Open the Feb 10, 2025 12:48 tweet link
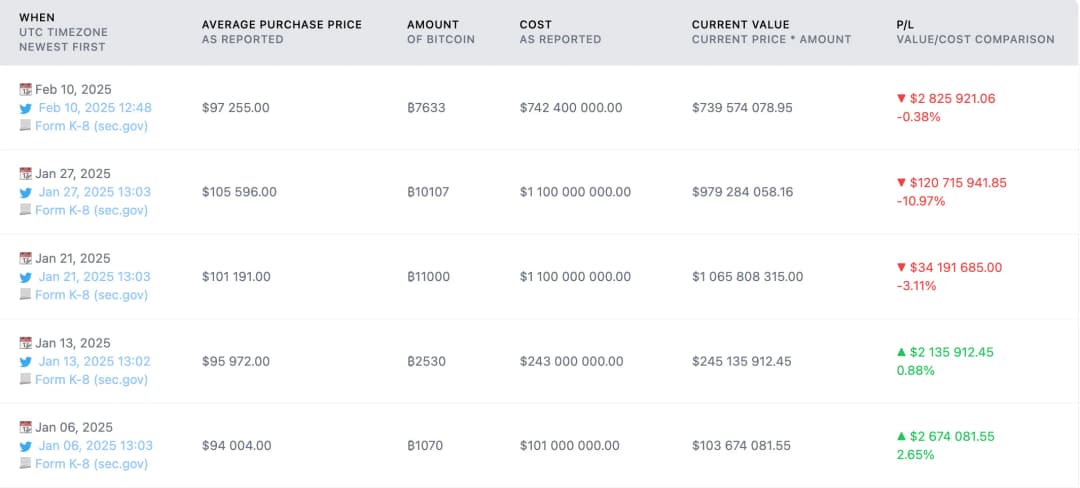 [x=95, y=108]
